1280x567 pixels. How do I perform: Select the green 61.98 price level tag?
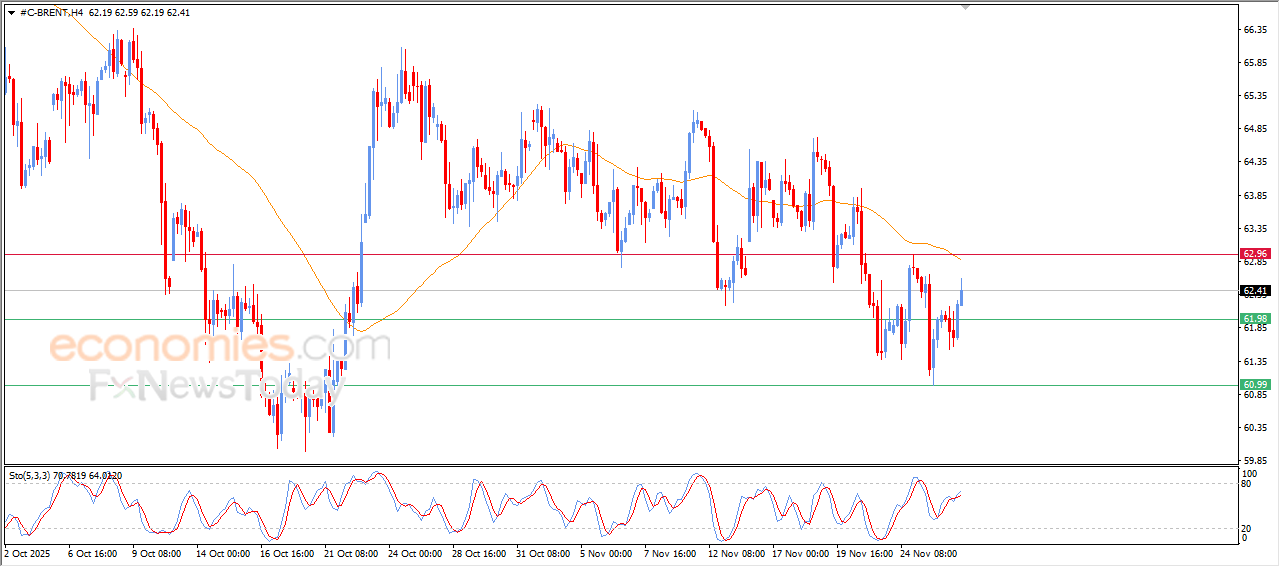coord(1255,319)
